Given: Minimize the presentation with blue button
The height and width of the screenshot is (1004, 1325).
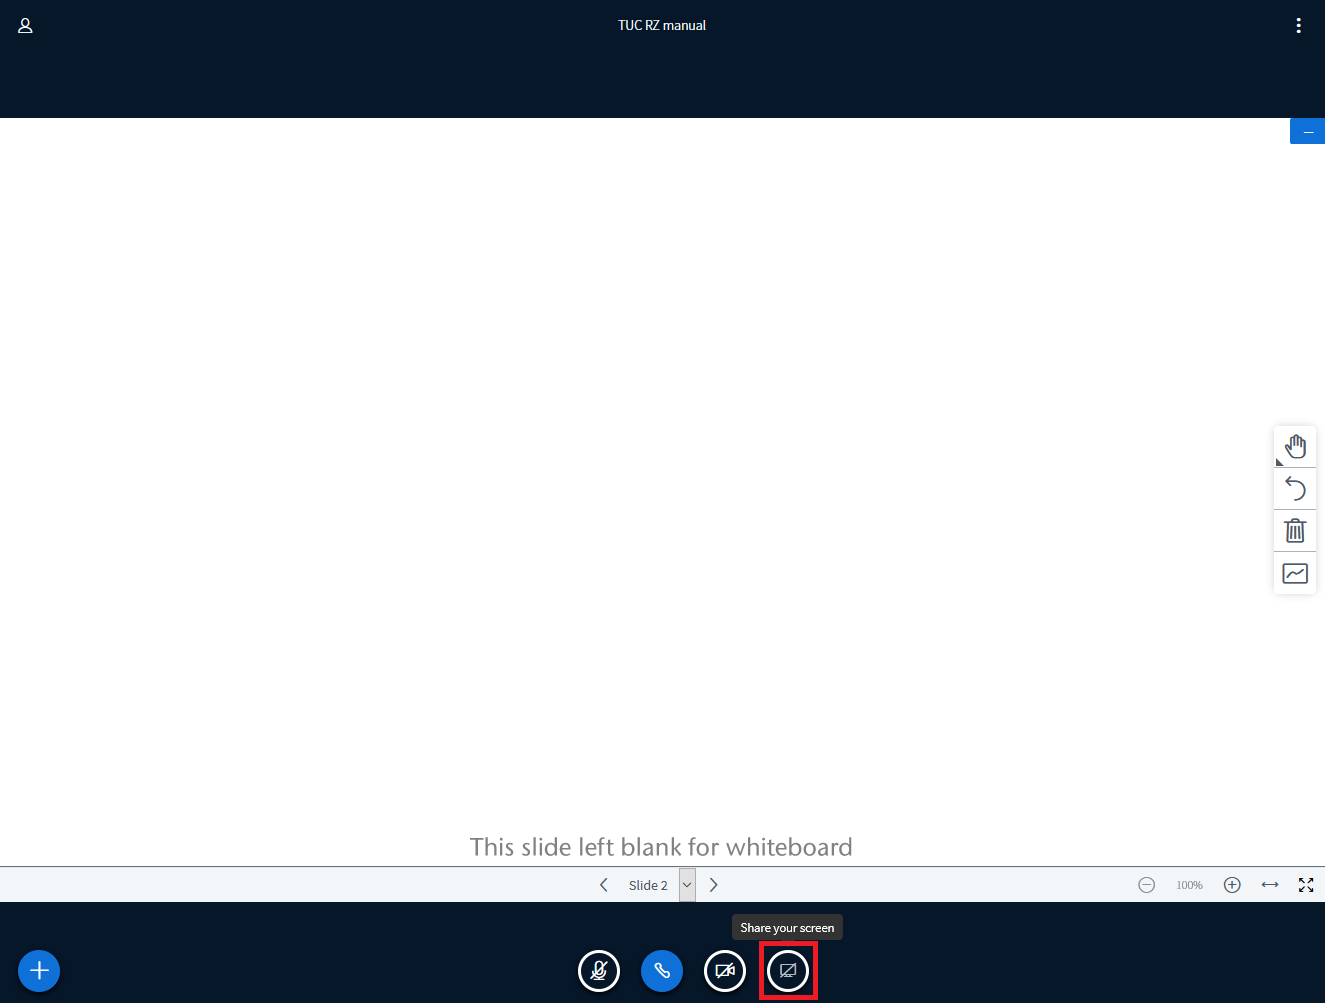Looking at the screenshot, I should 1307,132.
